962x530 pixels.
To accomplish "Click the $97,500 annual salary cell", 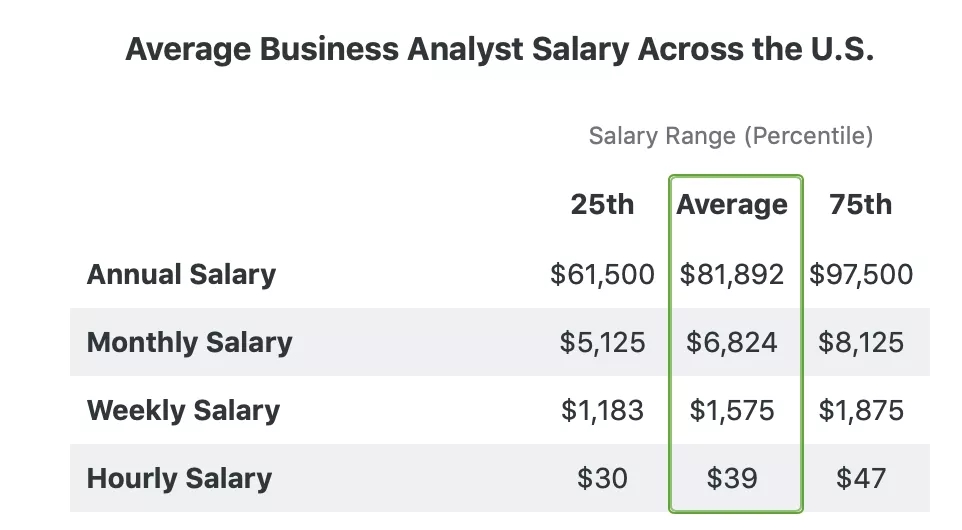I will pos(861,275).
